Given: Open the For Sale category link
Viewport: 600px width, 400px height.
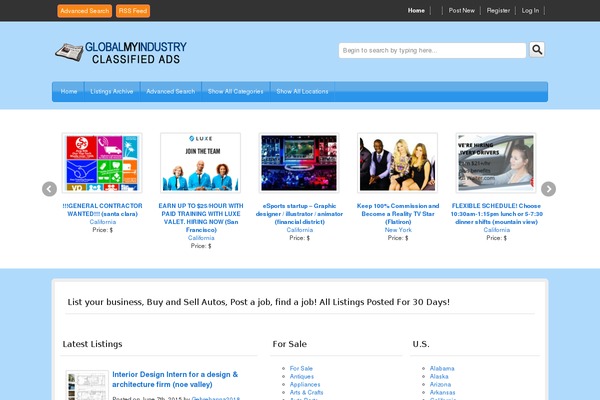Looking at the screenshot, I should (301, 369).
